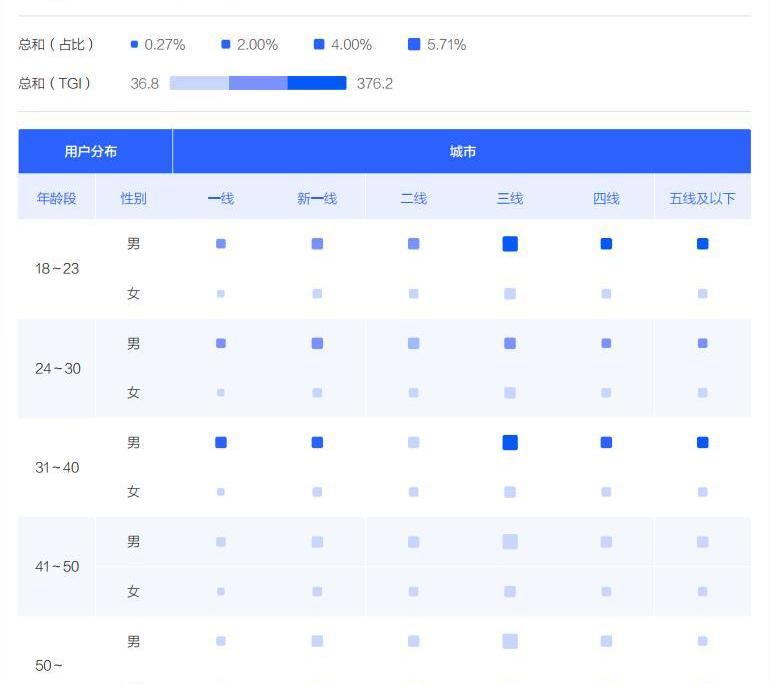The width and height of the screenshot is (770, 684).
Task: Click the 用户分布 header cell
Action: [x=95, y=151]
